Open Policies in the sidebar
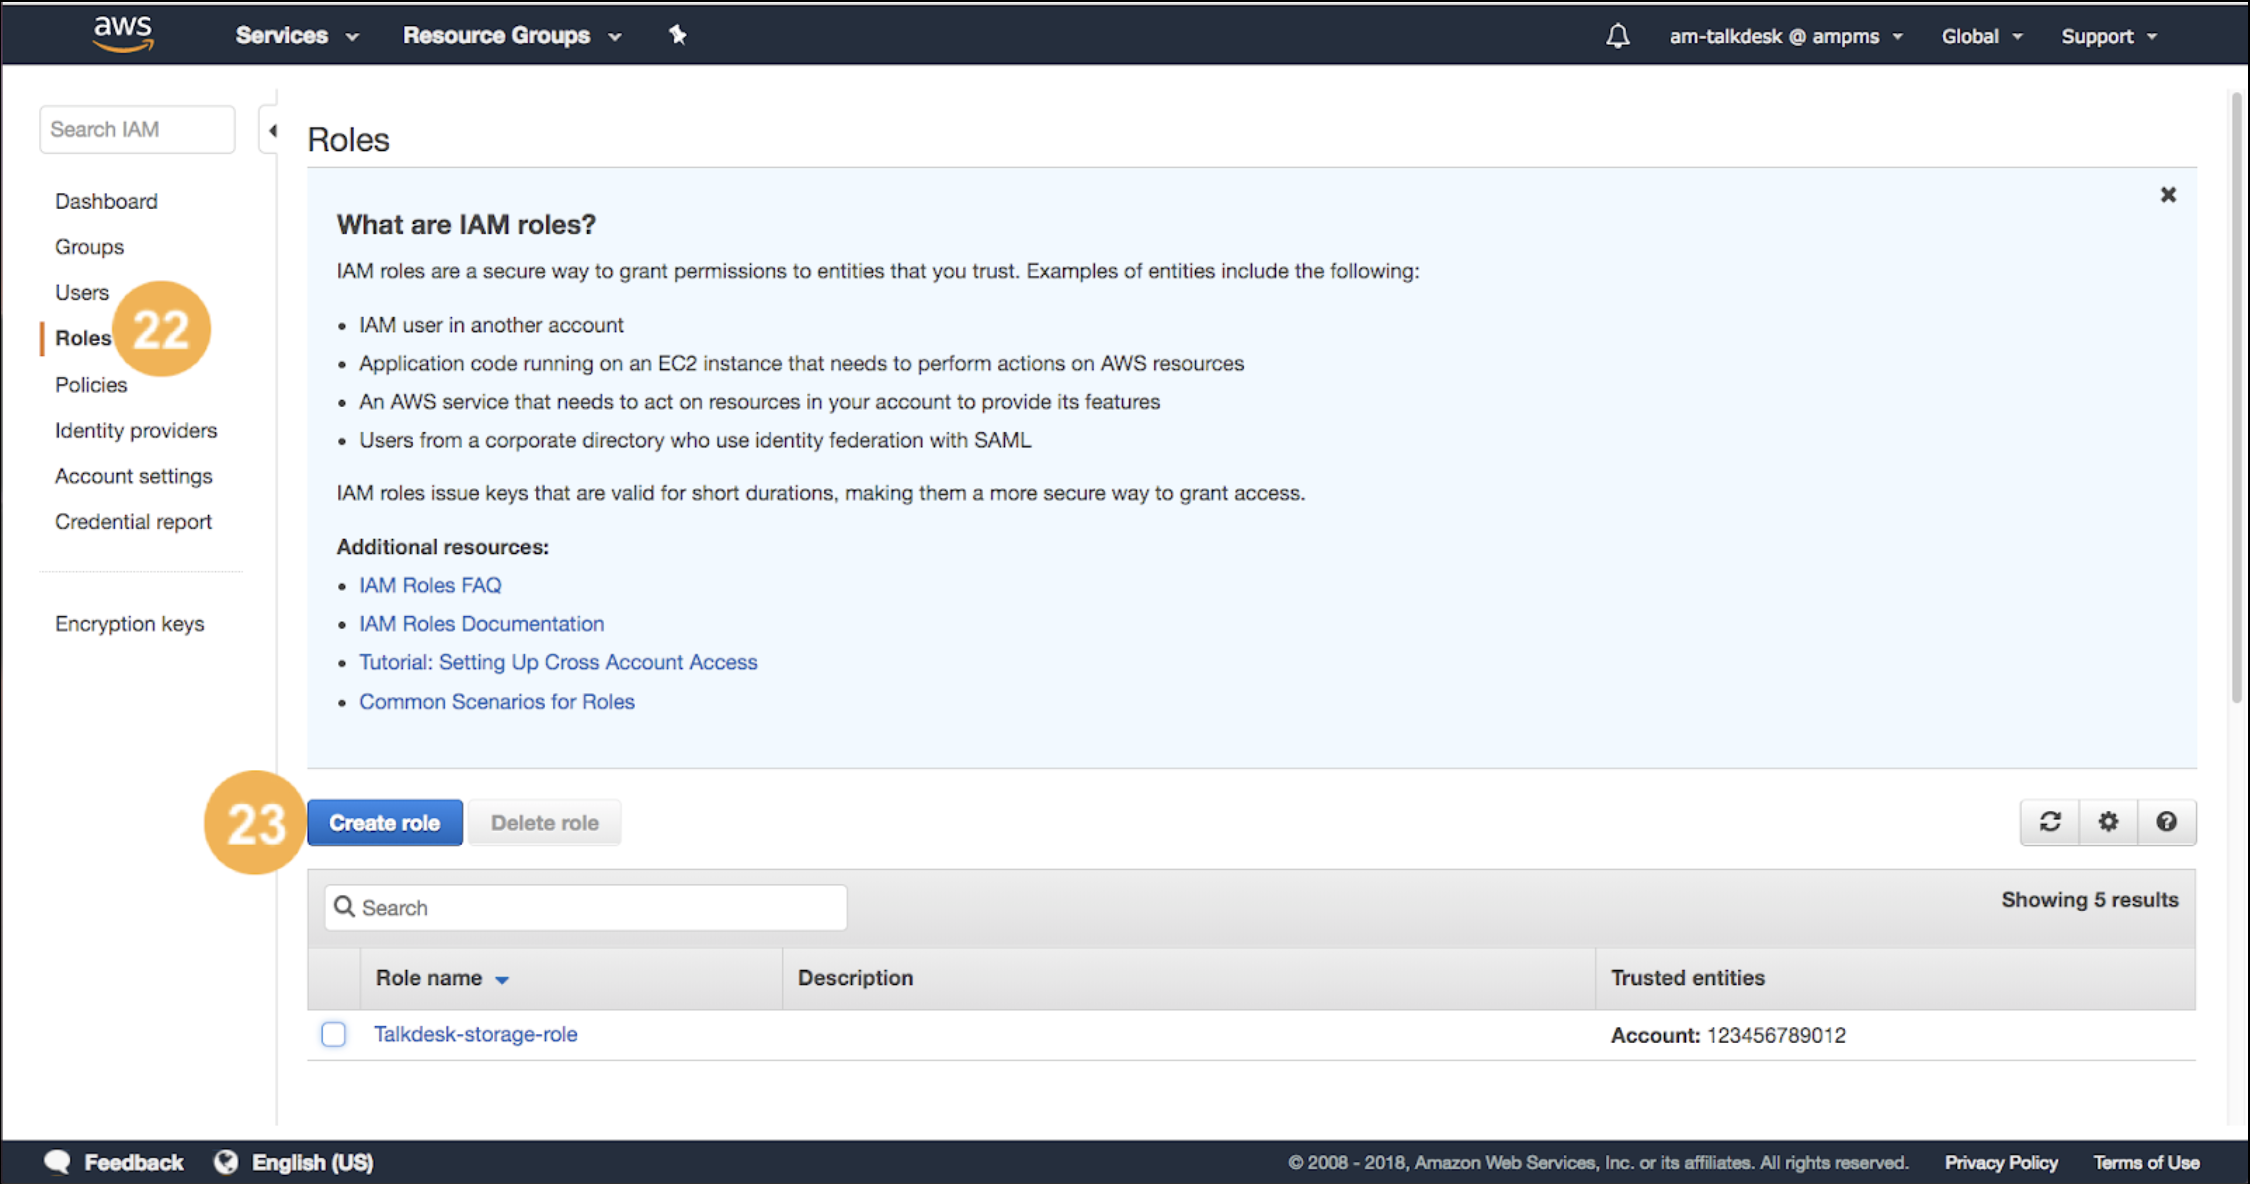 tap(91, 384)
